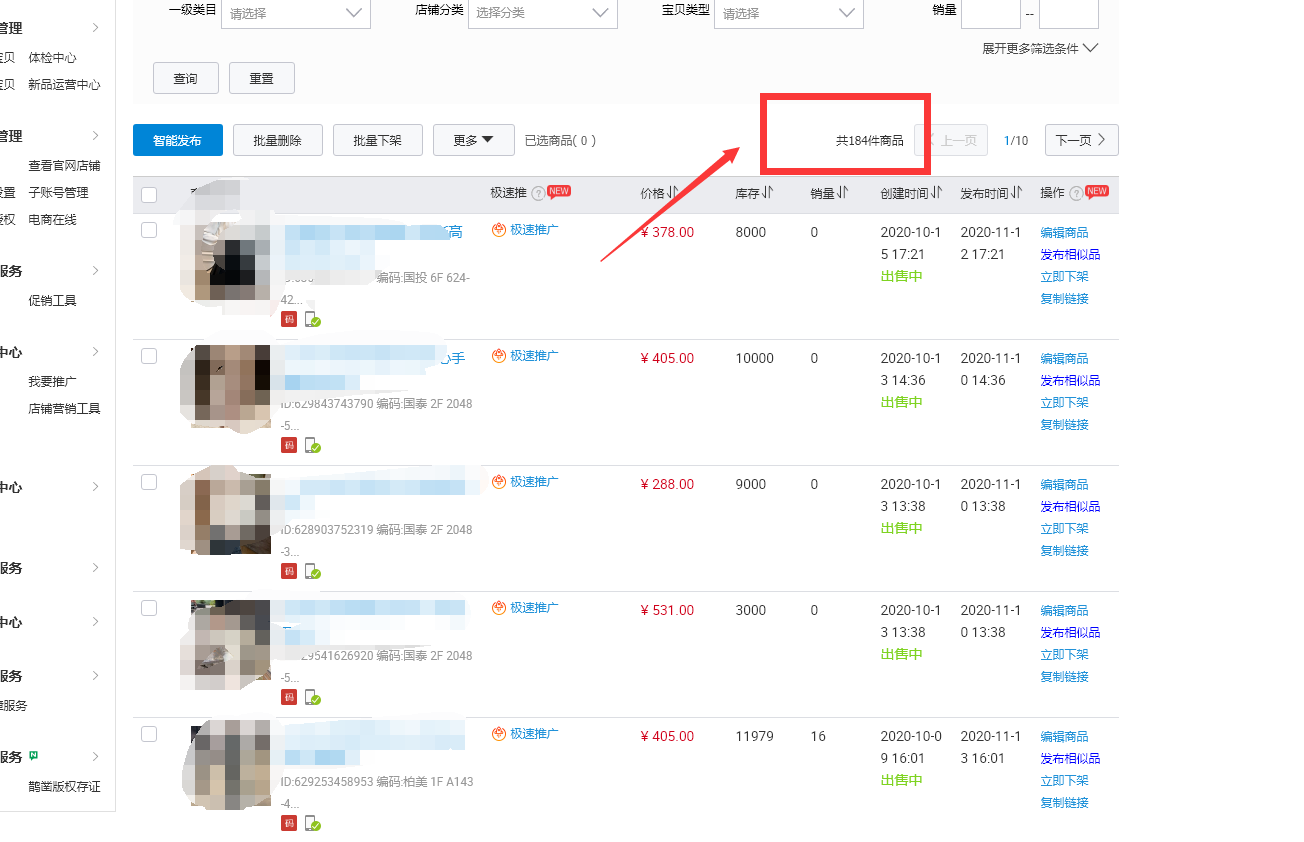Click help icon beside 极速推 header
Viewport: 1304px width, 842px height.
pyautogui.click(x=538, y=193)
